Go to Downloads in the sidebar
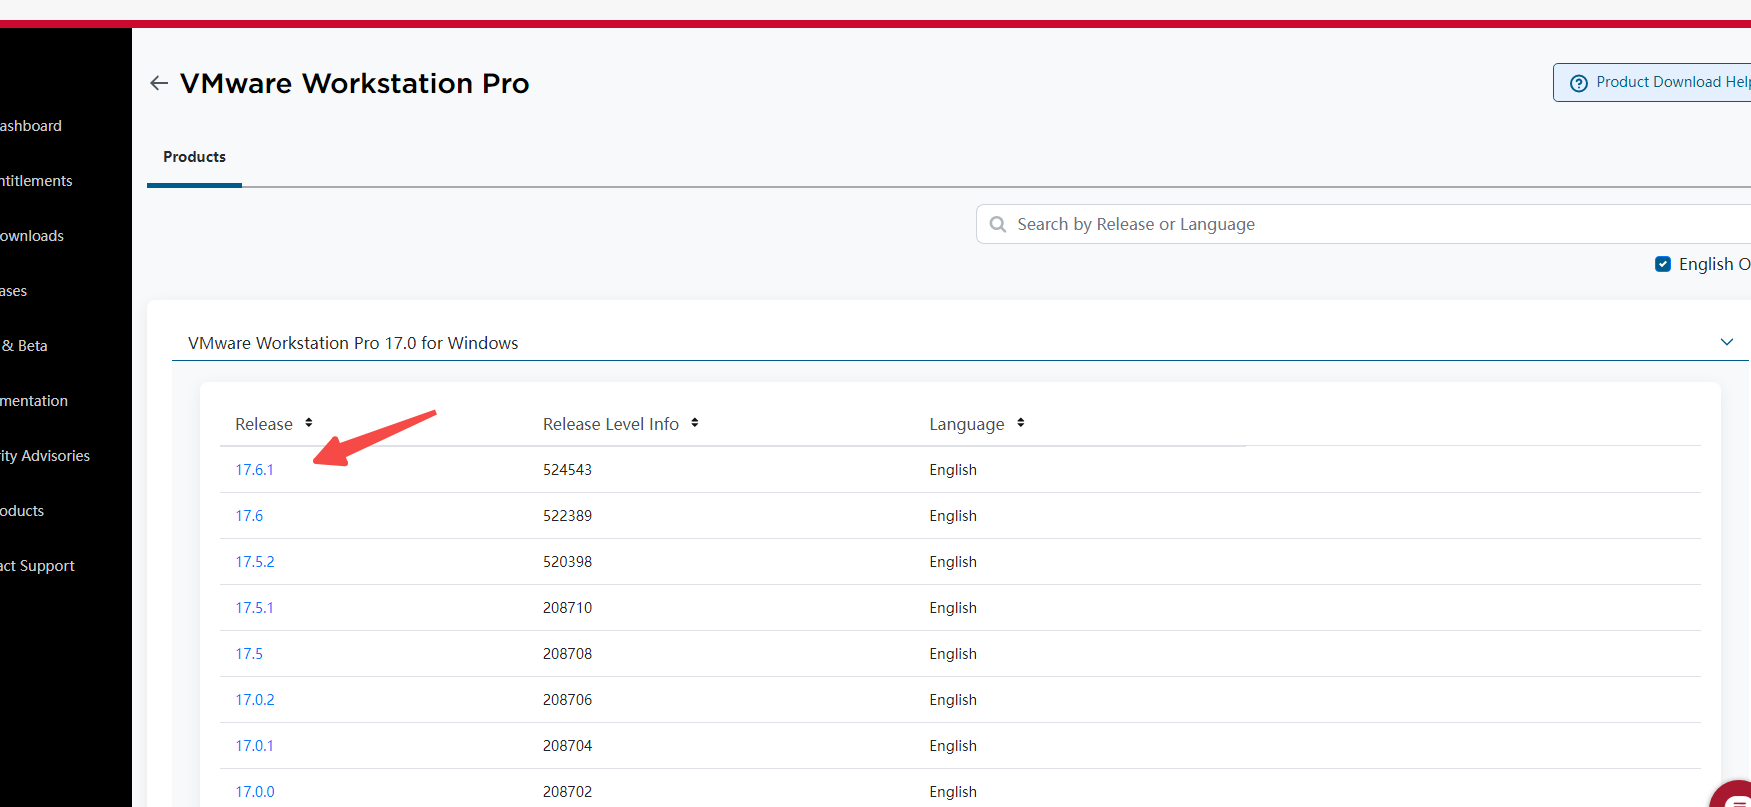The image size is (1751, 807). point(32,236)
